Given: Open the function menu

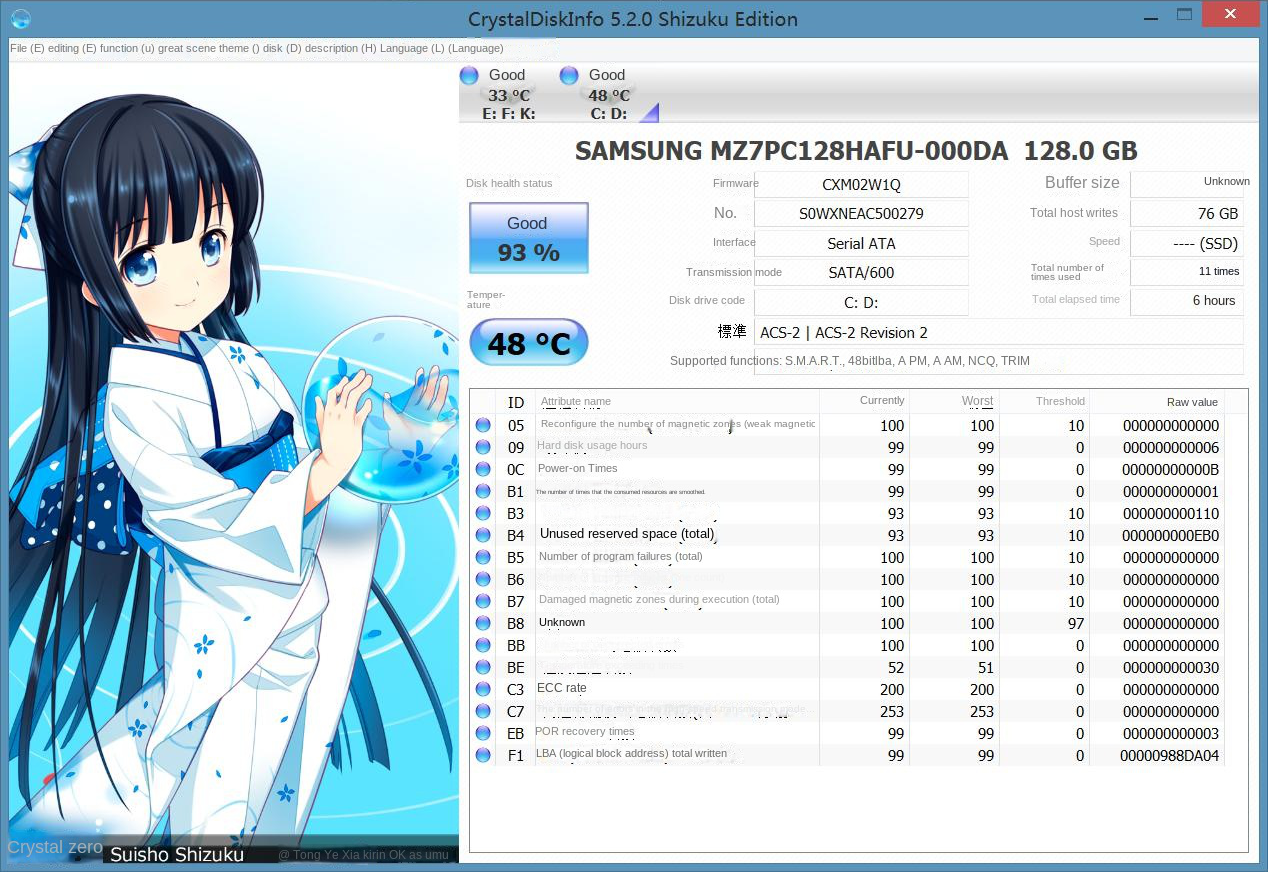Looking at the screenshot, I should coord(127,48).
